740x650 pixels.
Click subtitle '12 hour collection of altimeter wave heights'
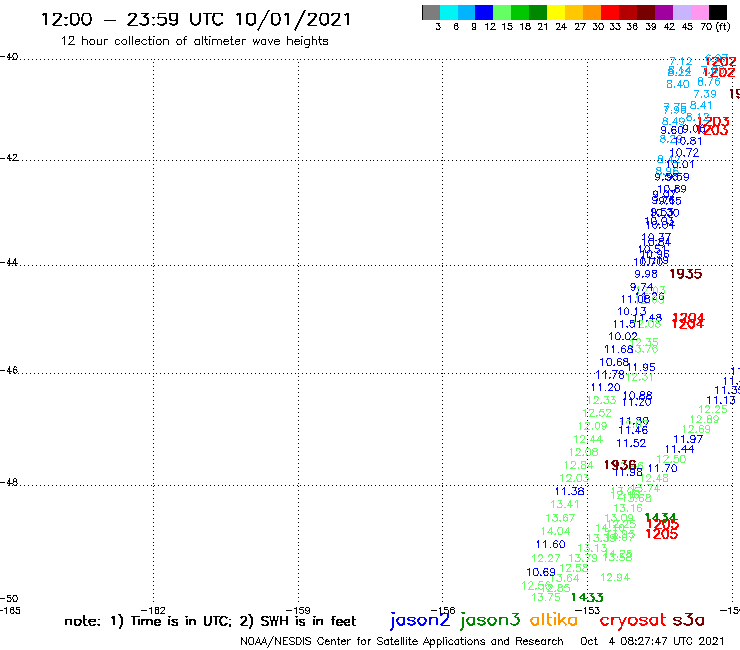pos(194,41)
